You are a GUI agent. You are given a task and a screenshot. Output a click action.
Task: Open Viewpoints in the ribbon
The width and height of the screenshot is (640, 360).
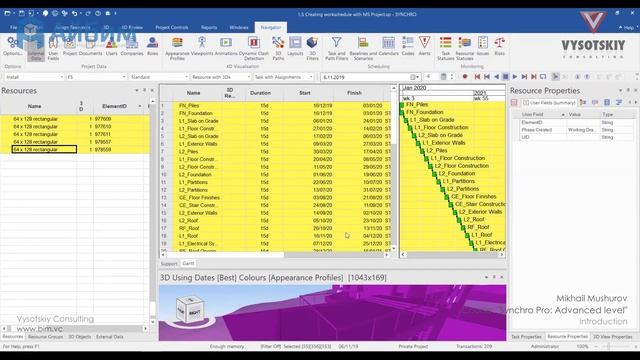(x=202, y=46)
